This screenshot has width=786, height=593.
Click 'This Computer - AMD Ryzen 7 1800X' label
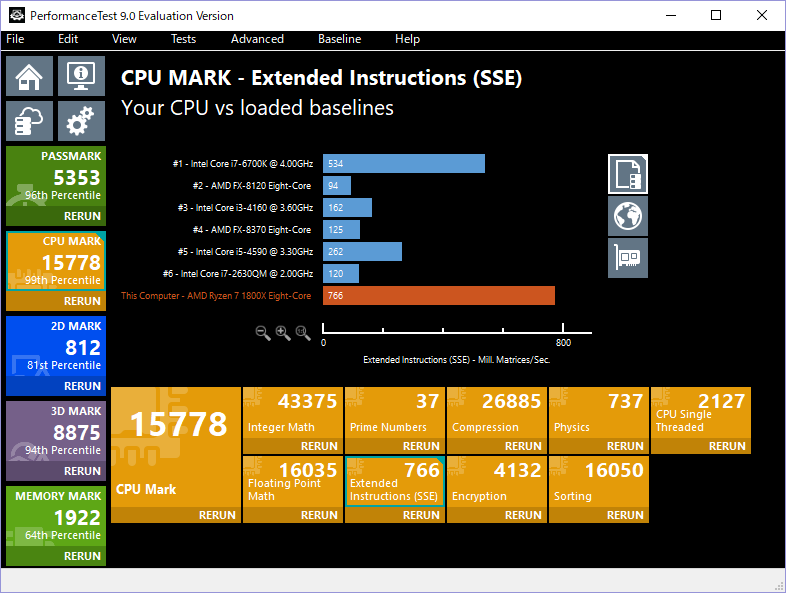click(x=216, y=296)
